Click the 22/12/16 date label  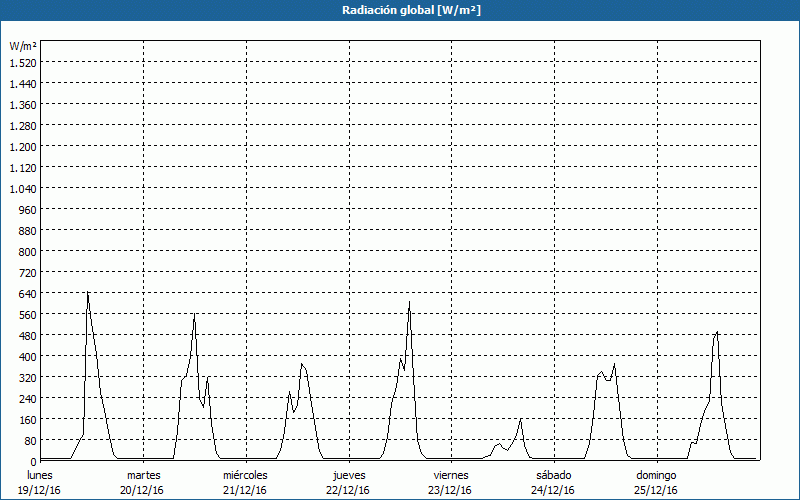coord(348,490)
